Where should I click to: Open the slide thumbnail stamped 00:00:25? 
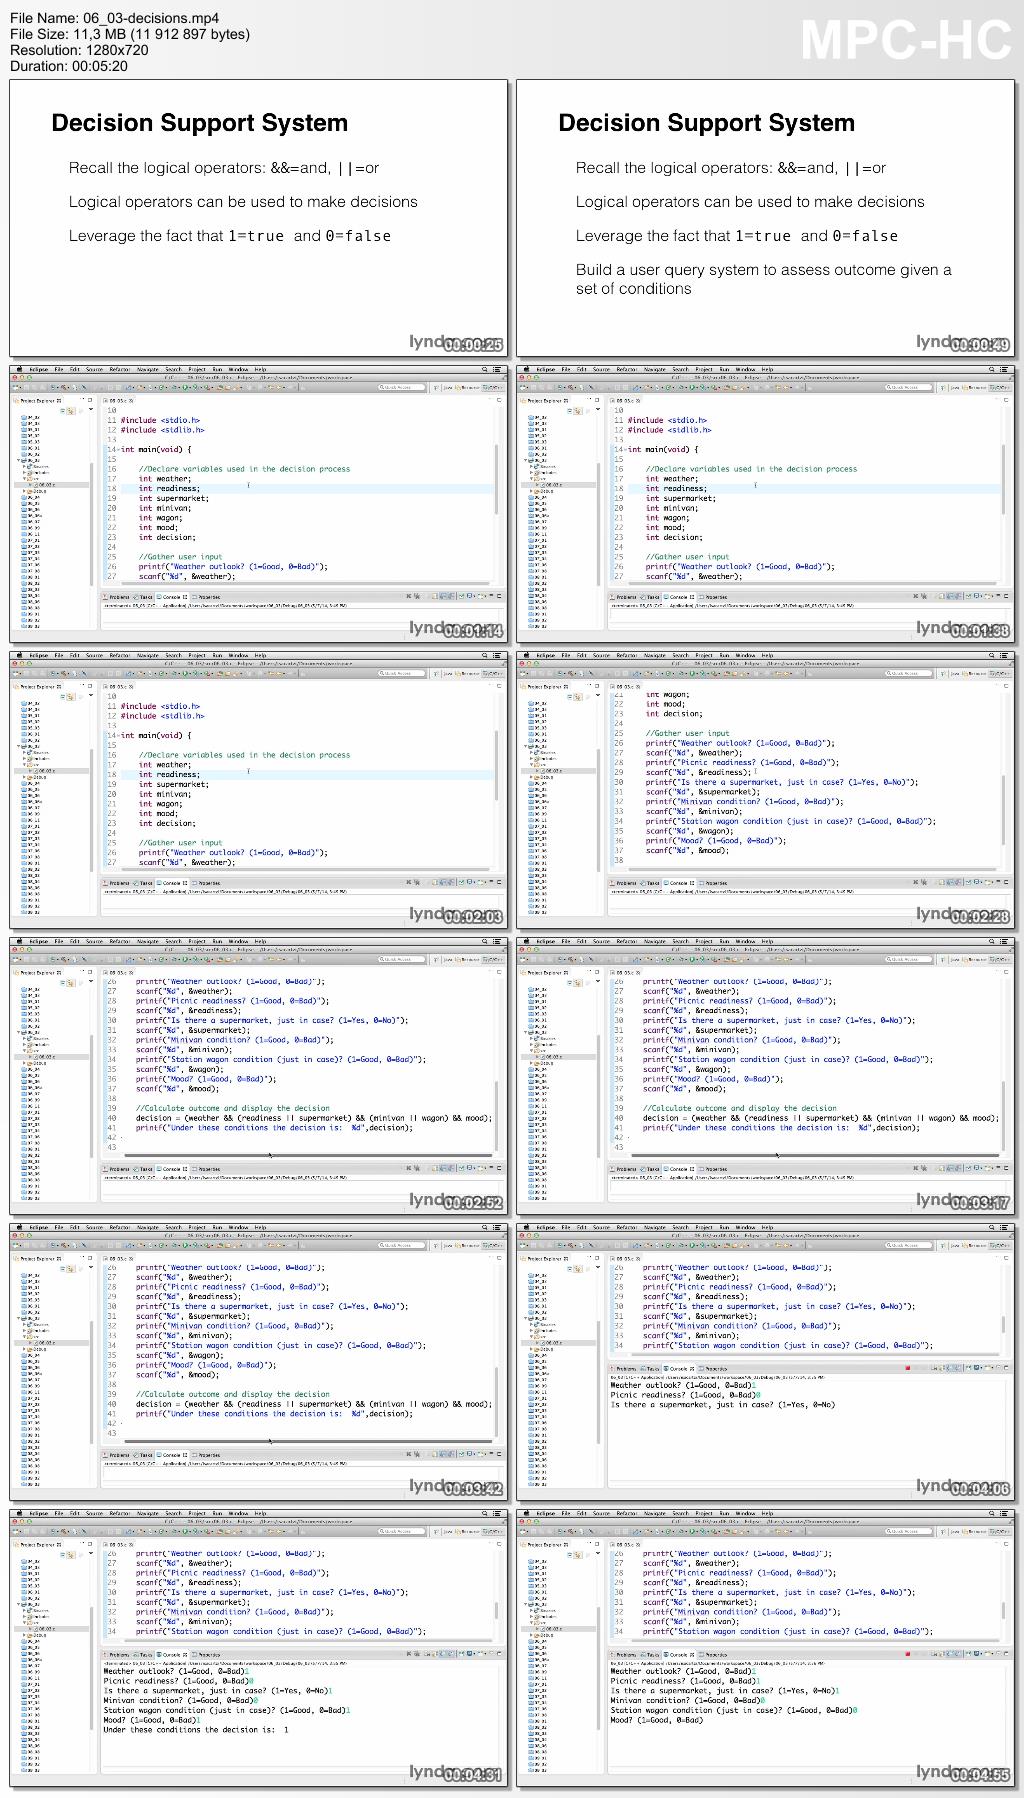(258, 218)
